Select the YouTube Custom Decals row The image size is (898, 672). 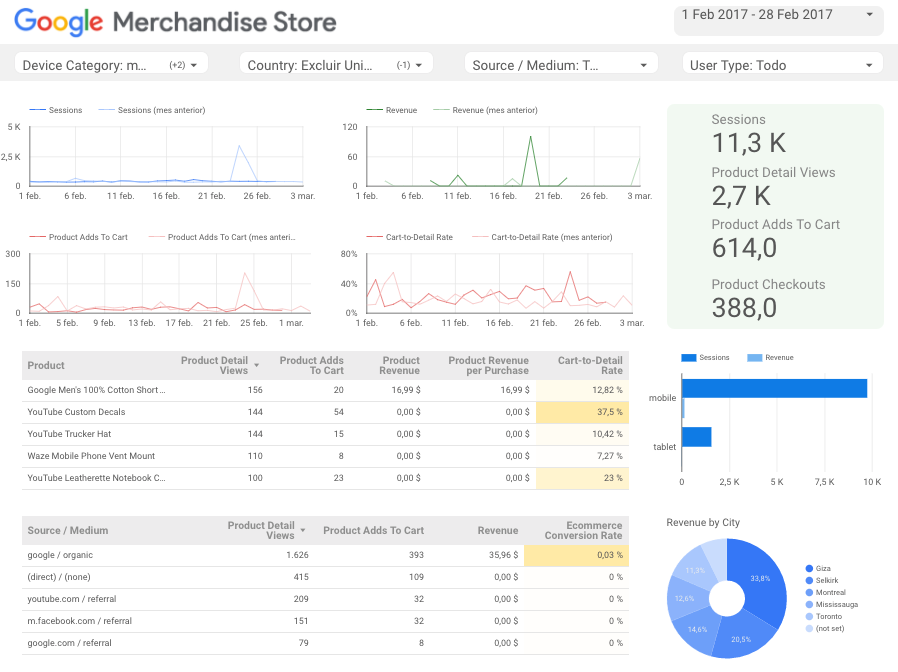[325, 412]
